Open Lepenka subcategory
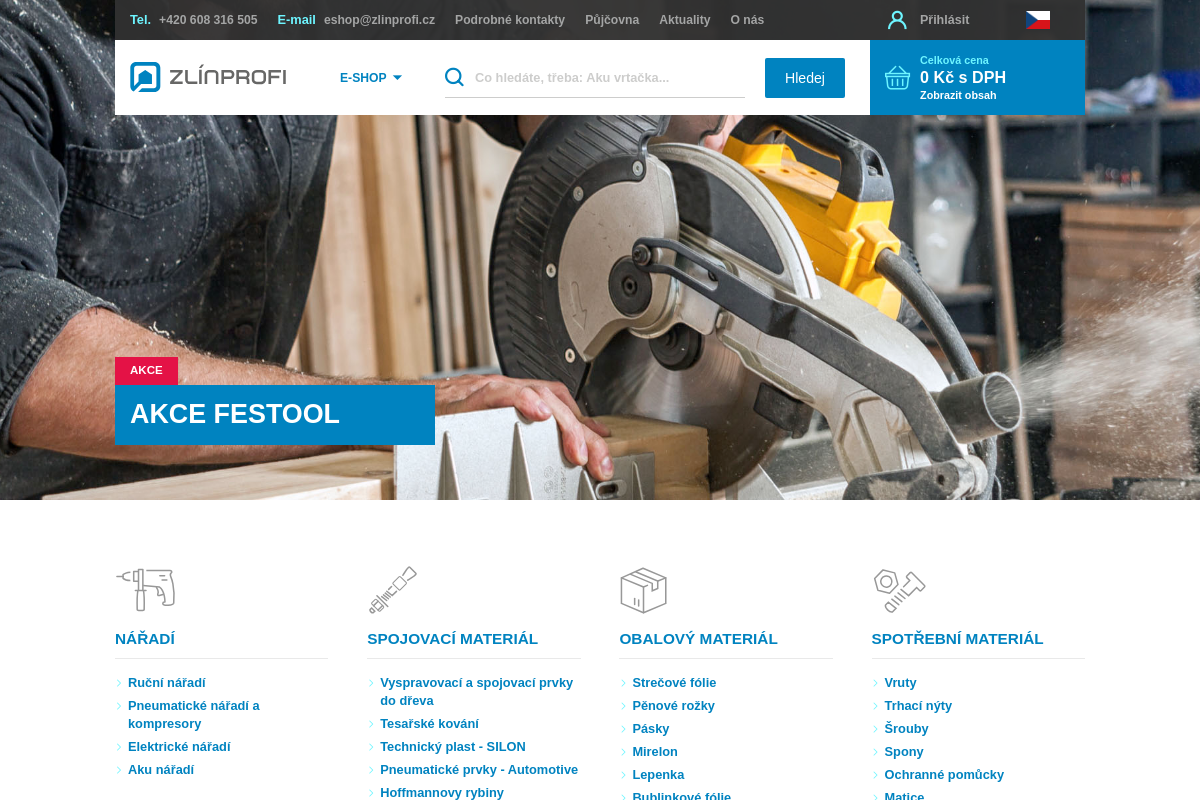Image resolution: width=1200 pixels, height=800 pixels. click(658, 775)
